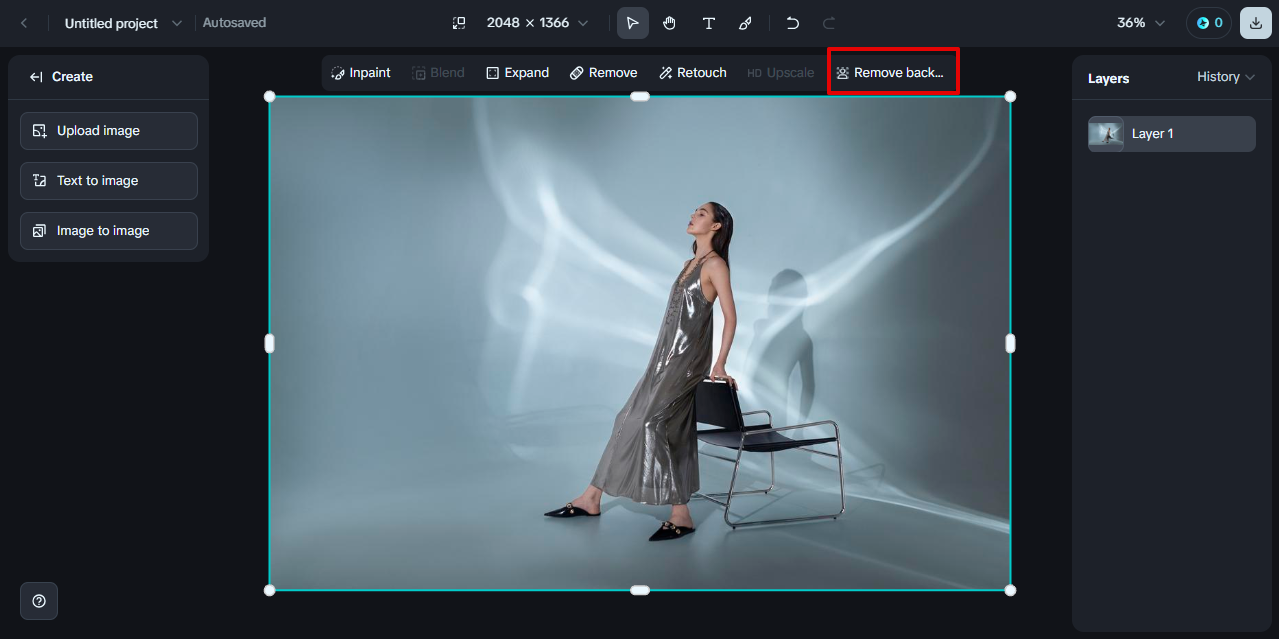
Task: Switch to the Layers tab
Action: (x=1108, y=78)
